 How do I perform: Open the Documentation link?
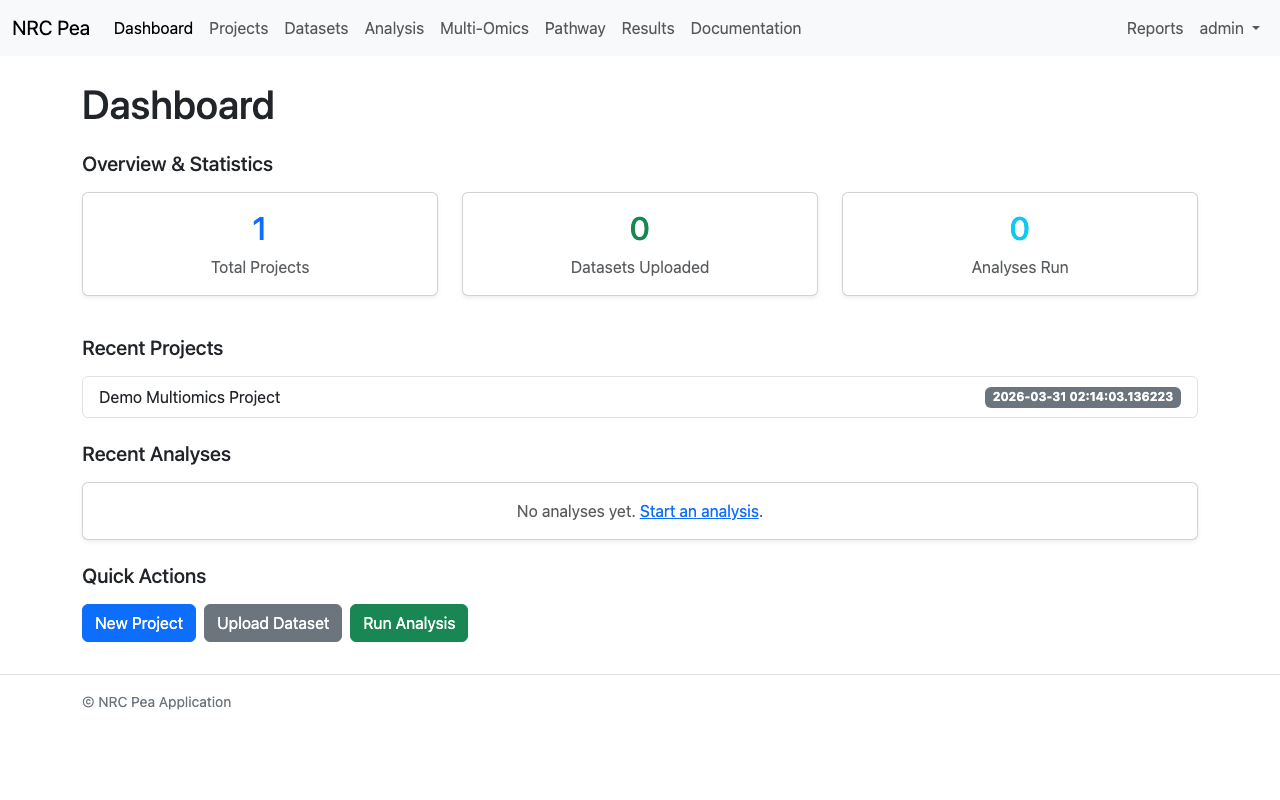coord(746,28)
